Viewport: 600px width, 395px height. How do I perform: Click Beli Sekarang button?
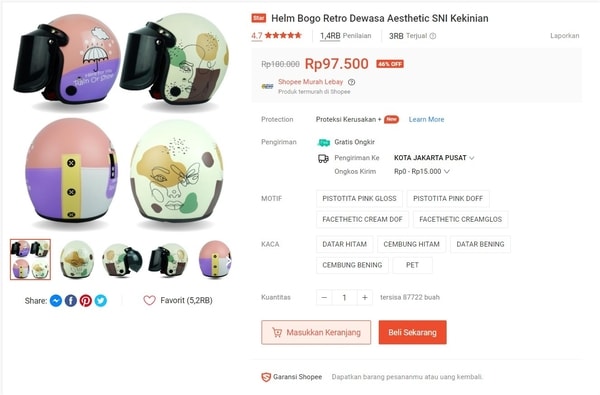pyautogui.click(x=412, y=332)
